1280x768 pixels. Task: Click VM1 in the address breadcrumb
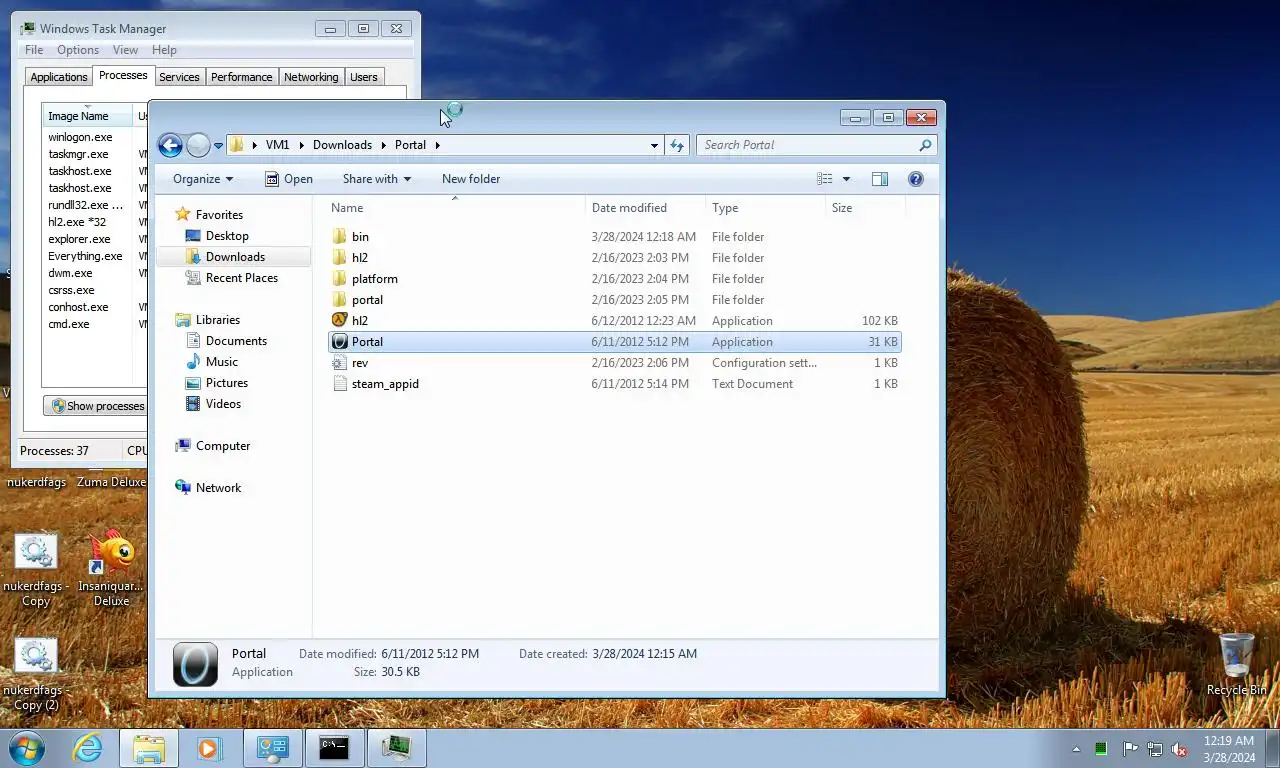(x=277, y=145)
